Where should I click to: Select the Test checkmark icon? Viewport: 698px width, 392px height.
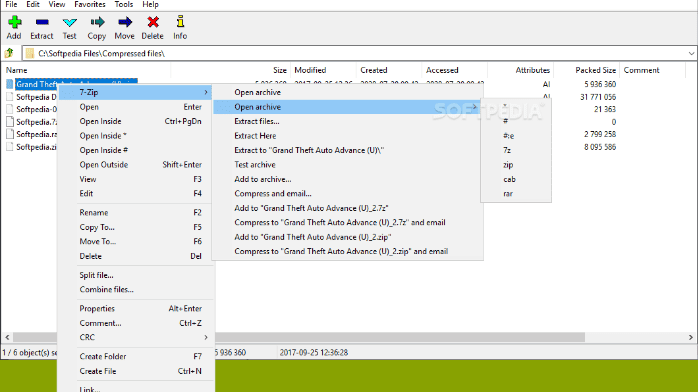(69, 22)
